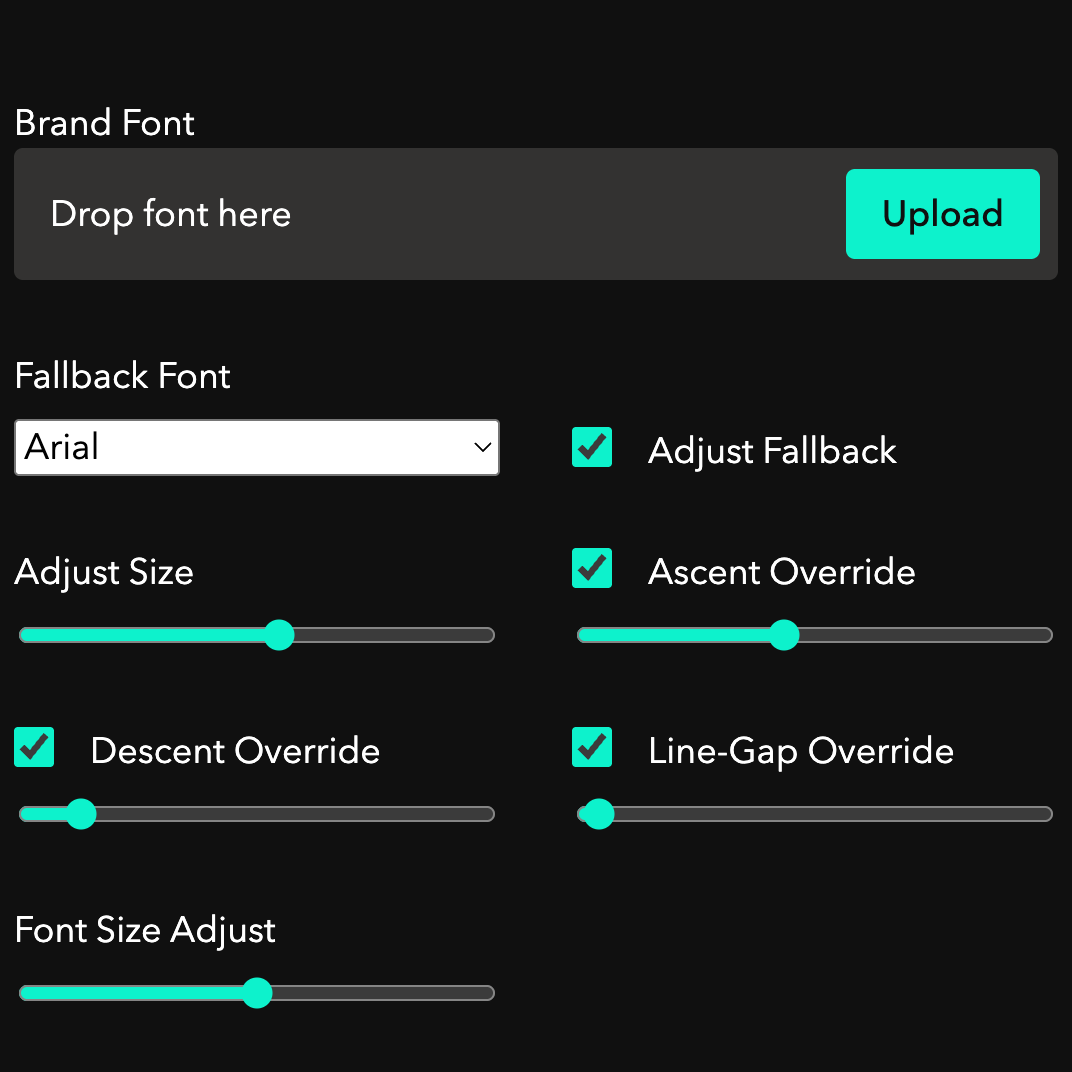Image resolution: width=1072 pixels, height=1072 pixels.
Task: Click the Descent Override slider thumb
Action: (x=80, y=814)
